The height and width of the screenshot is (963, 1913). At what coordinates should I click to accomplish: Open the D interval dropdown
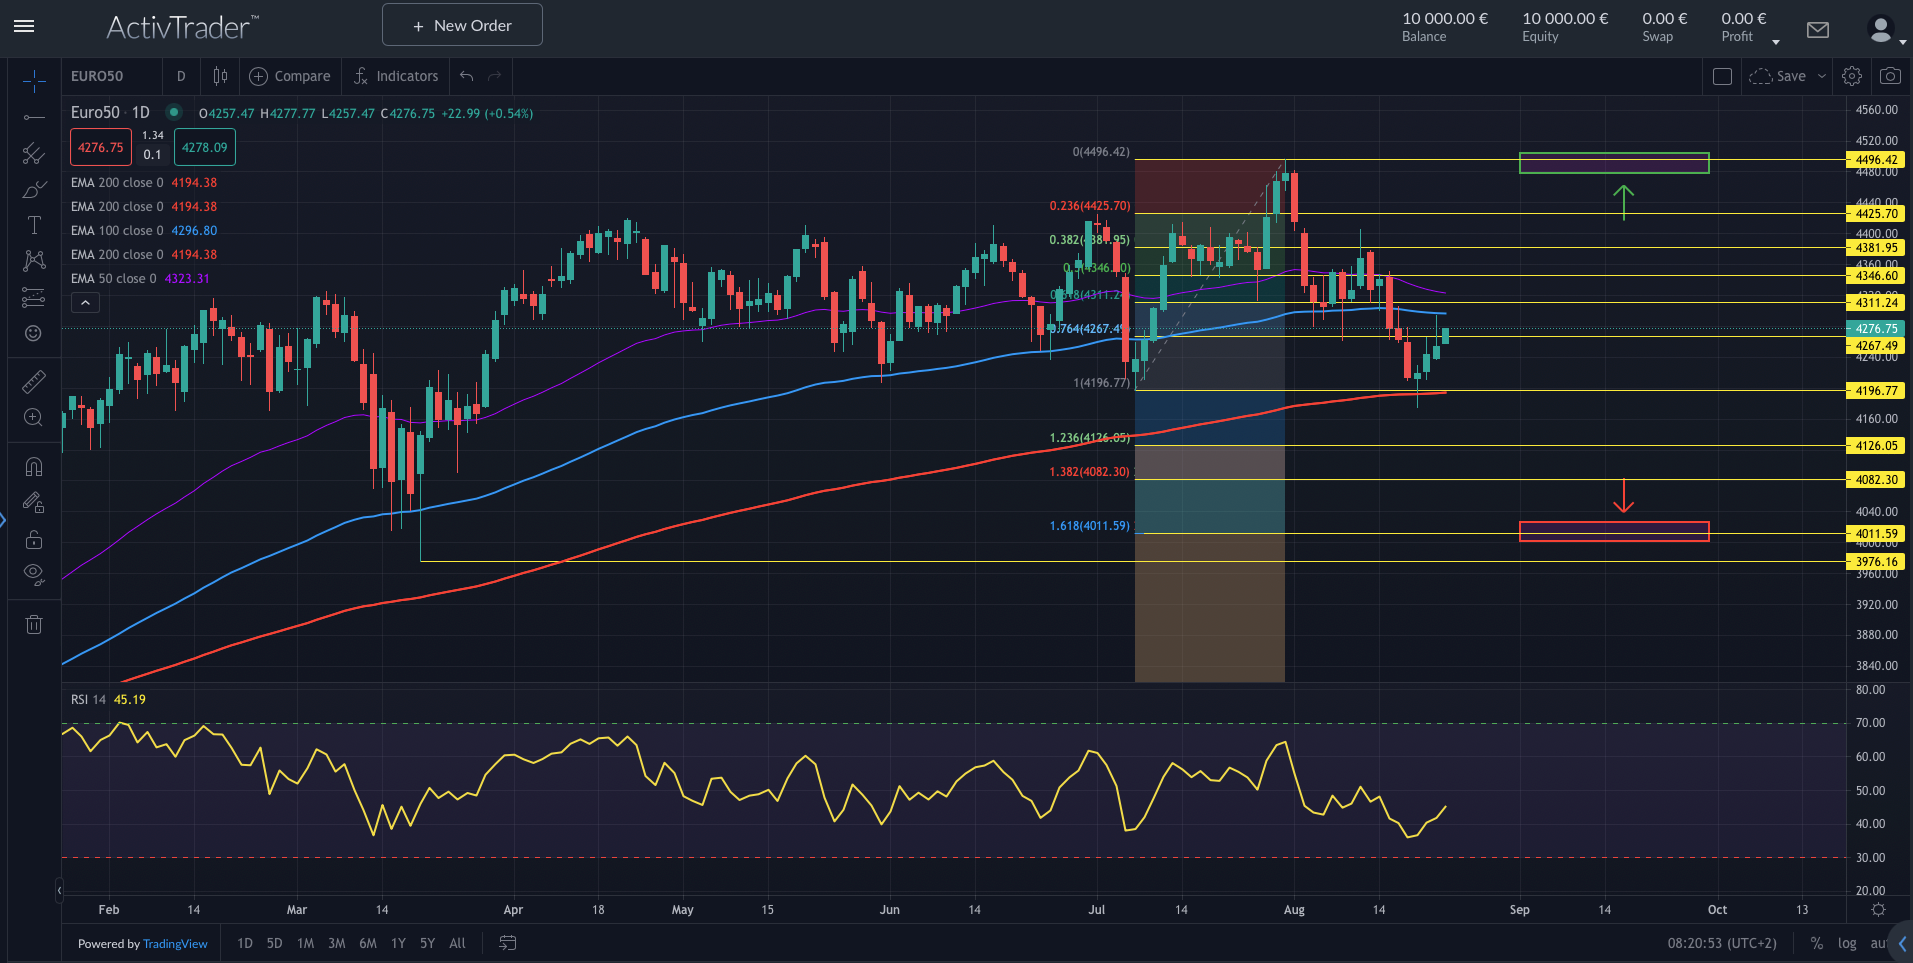pos(181,75)
